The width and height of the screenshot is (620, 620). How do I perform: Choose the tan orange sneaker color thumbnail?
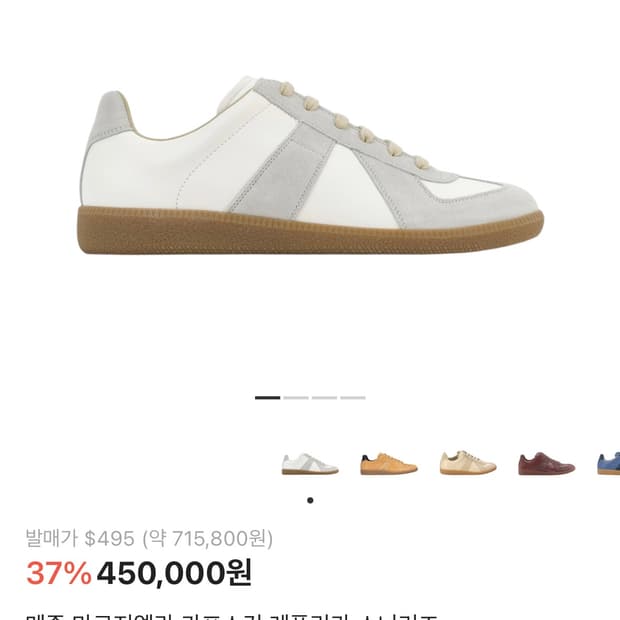click(389, 464)
